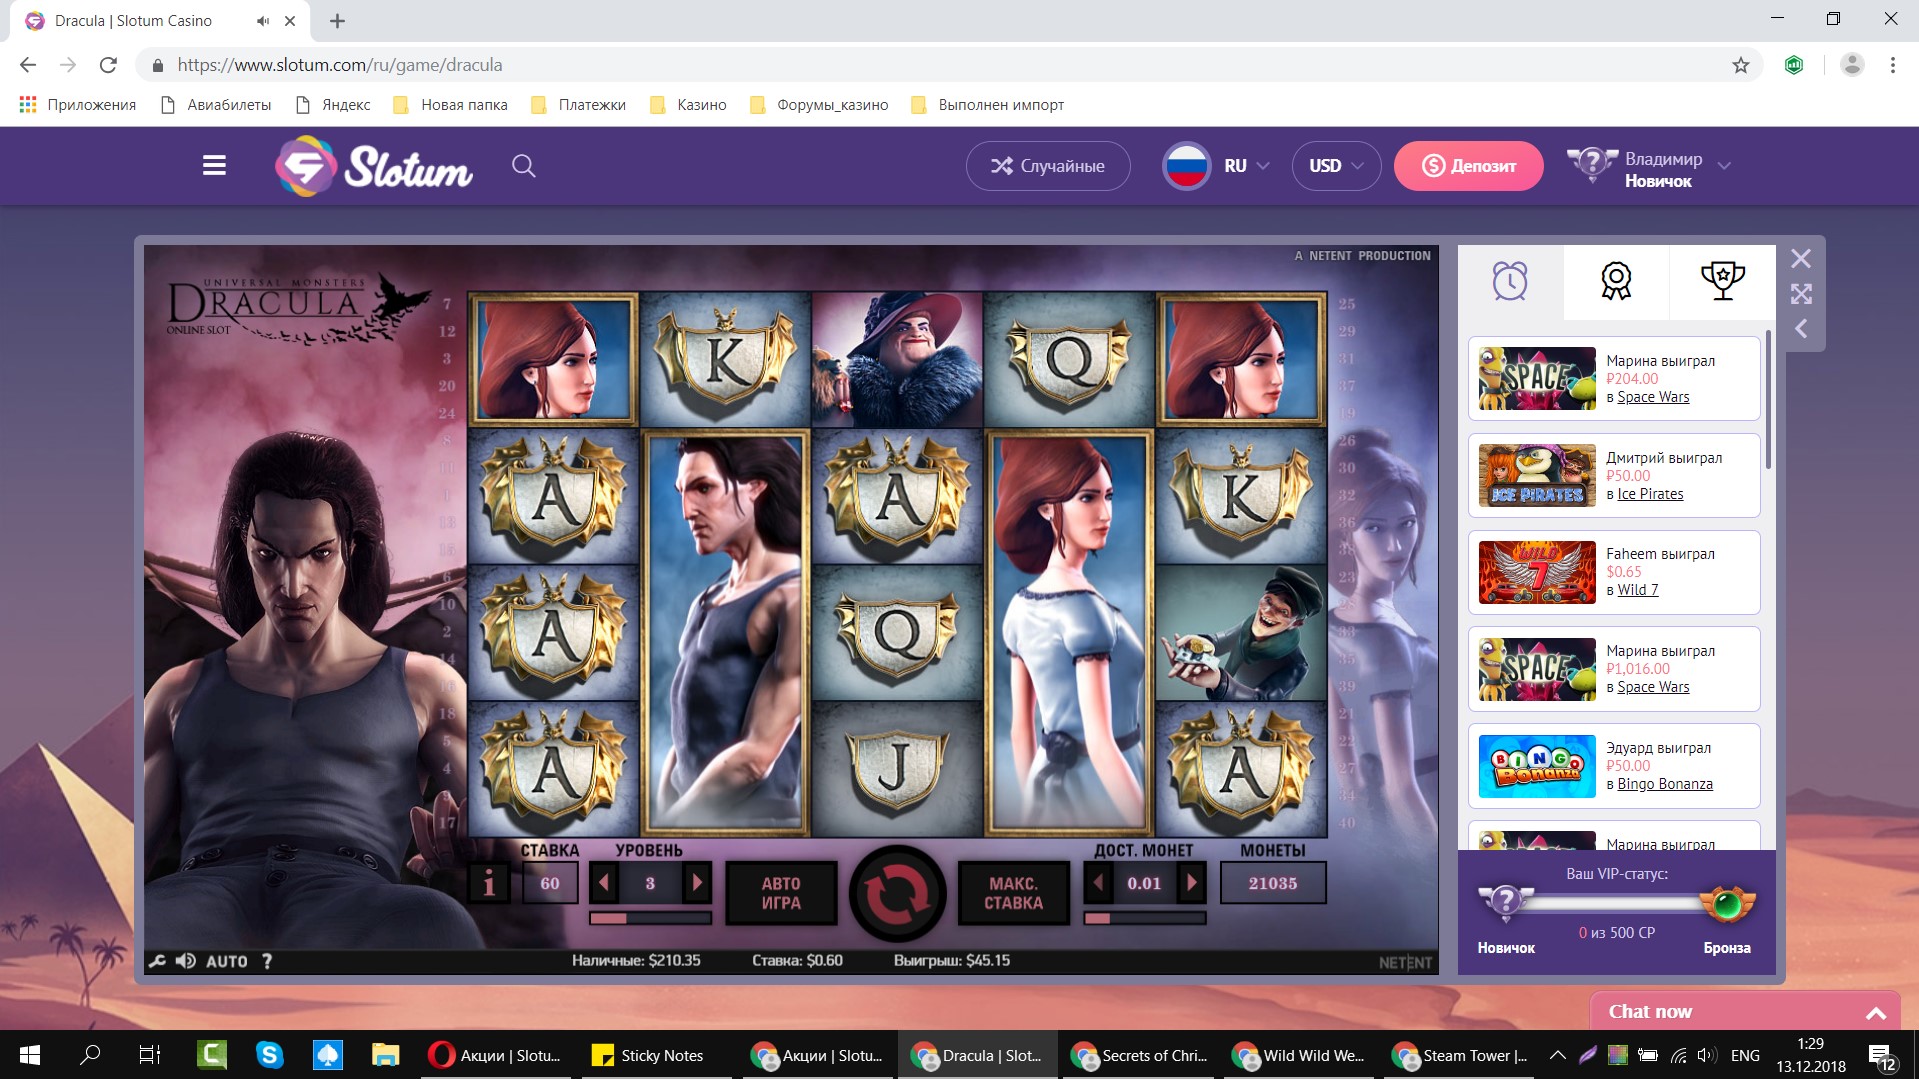Mute game sound speaker icon
Image resolution: width=1919 pixels, height=1079 pixels.
click(x=186, y=961)
